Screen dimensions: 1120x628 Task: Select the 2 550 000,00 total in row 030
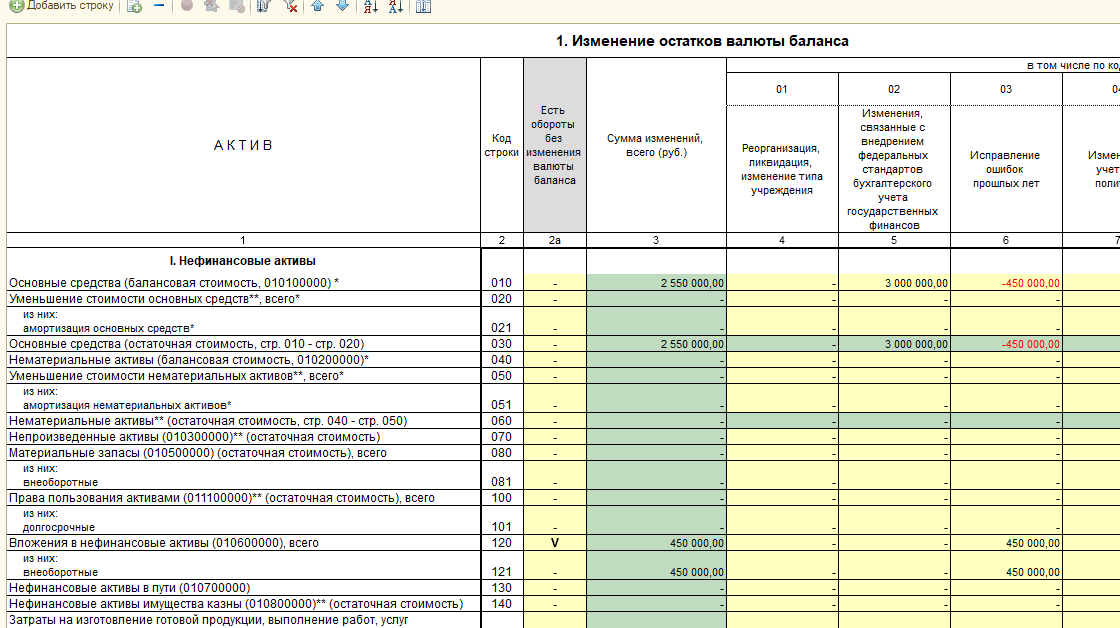point(656,344)
